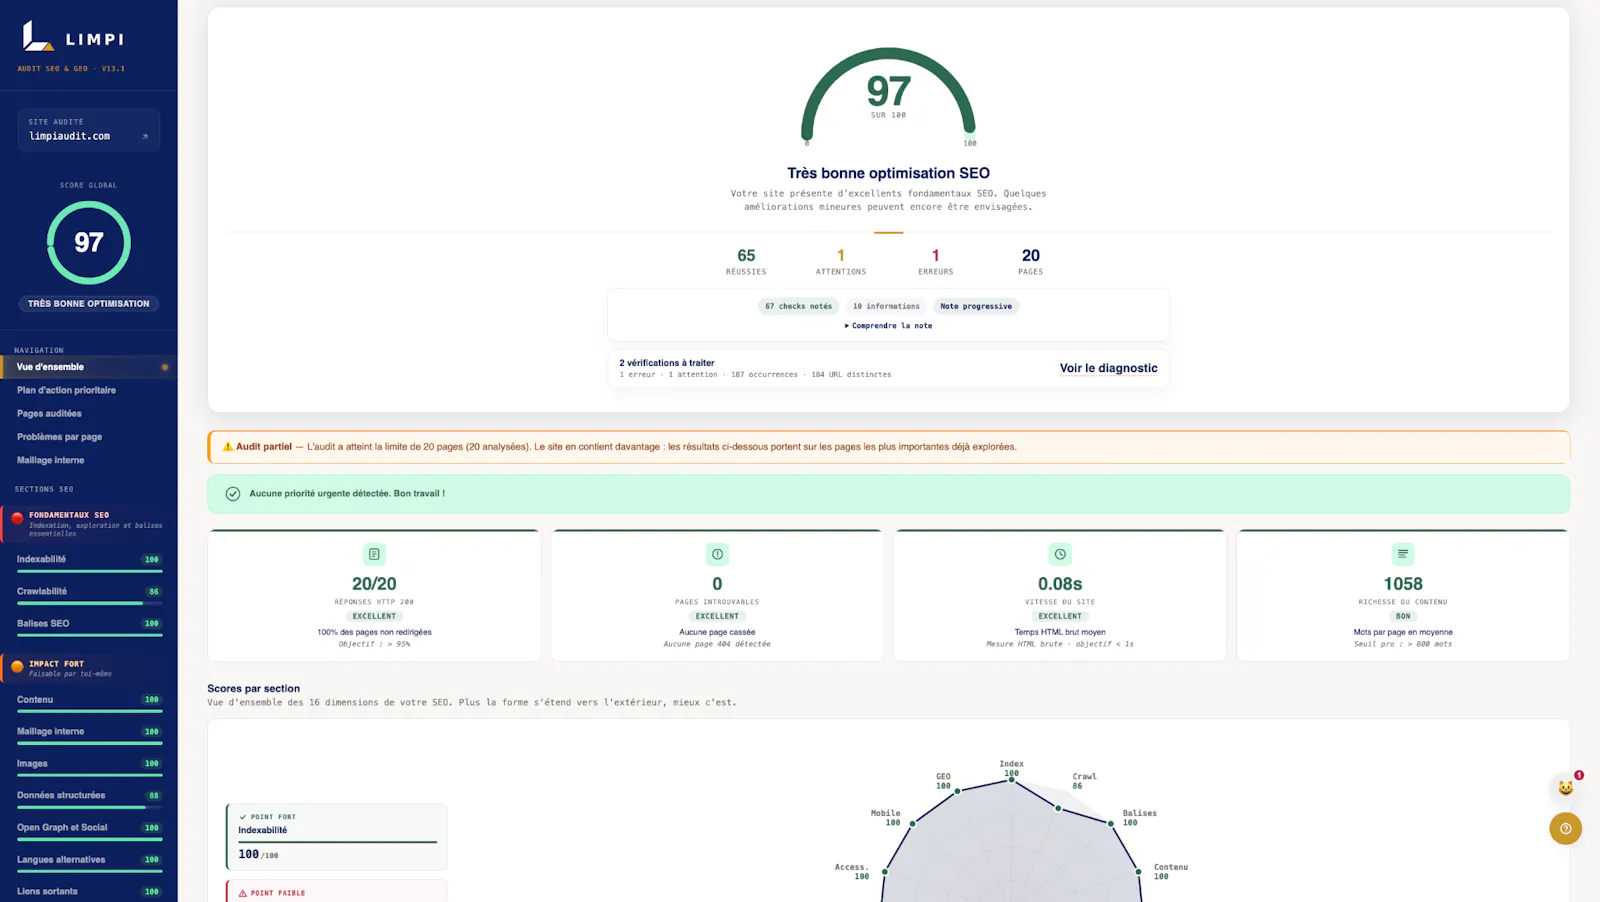Open the orange help button
This screenshot has height=902, width=1600.
(x=1565, y=828)
